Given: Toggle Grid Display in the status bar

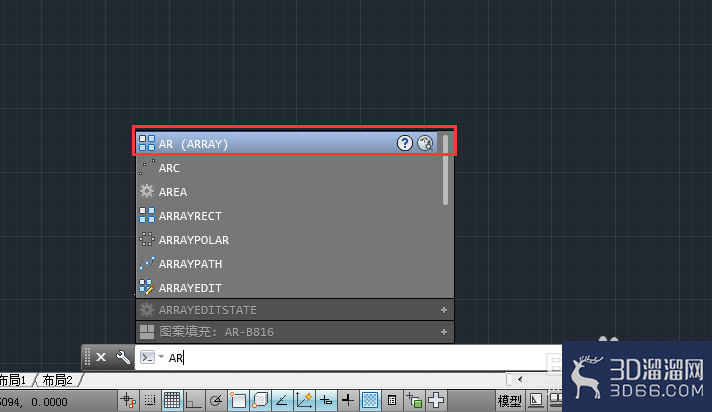Looking at the screenshot, I should [x=172, y=401].
